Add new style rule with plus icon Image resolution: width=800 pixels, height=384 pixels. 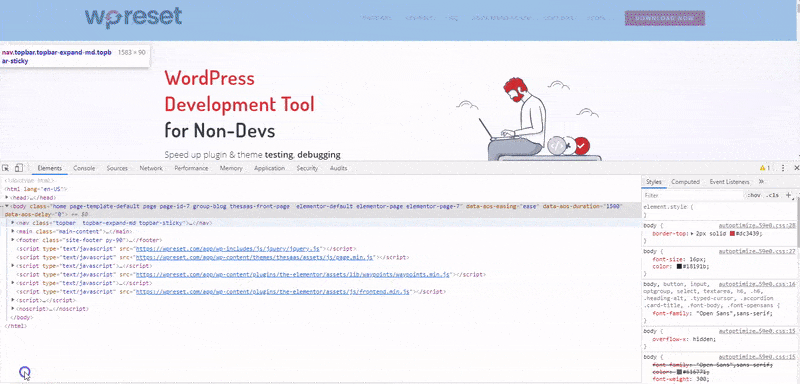pos(788,195)
